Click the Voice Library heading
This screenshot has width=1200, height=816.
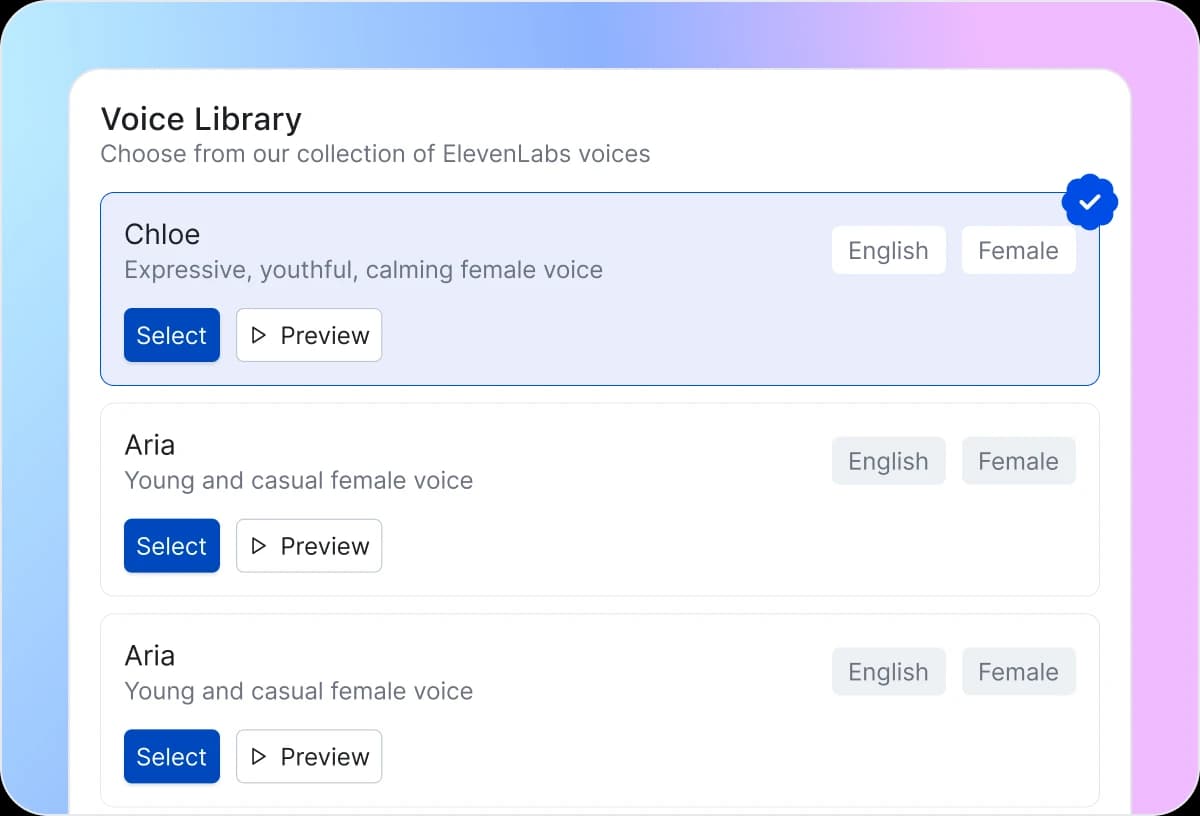point(200,118)
